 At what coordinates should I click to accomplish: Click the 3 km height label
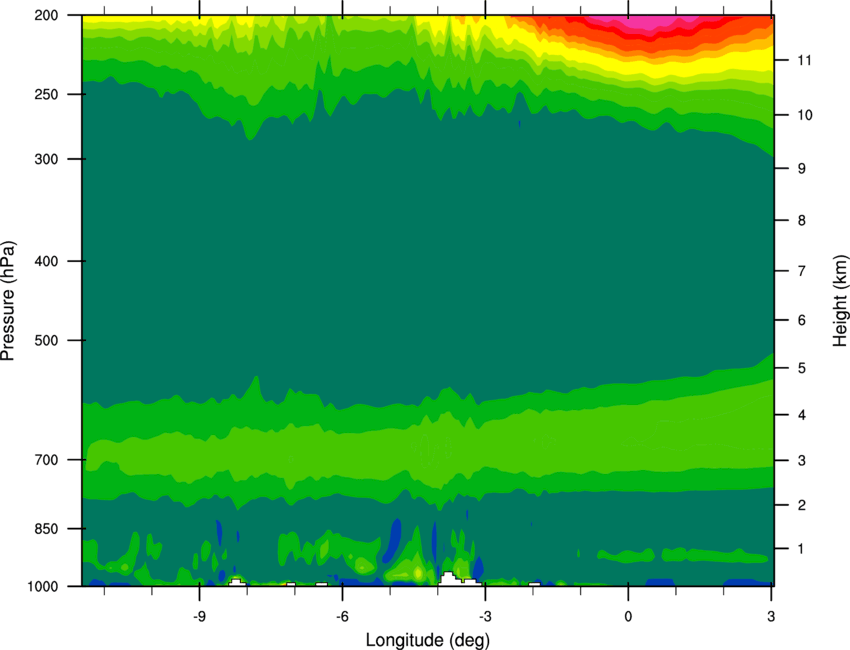click(802, 461)
